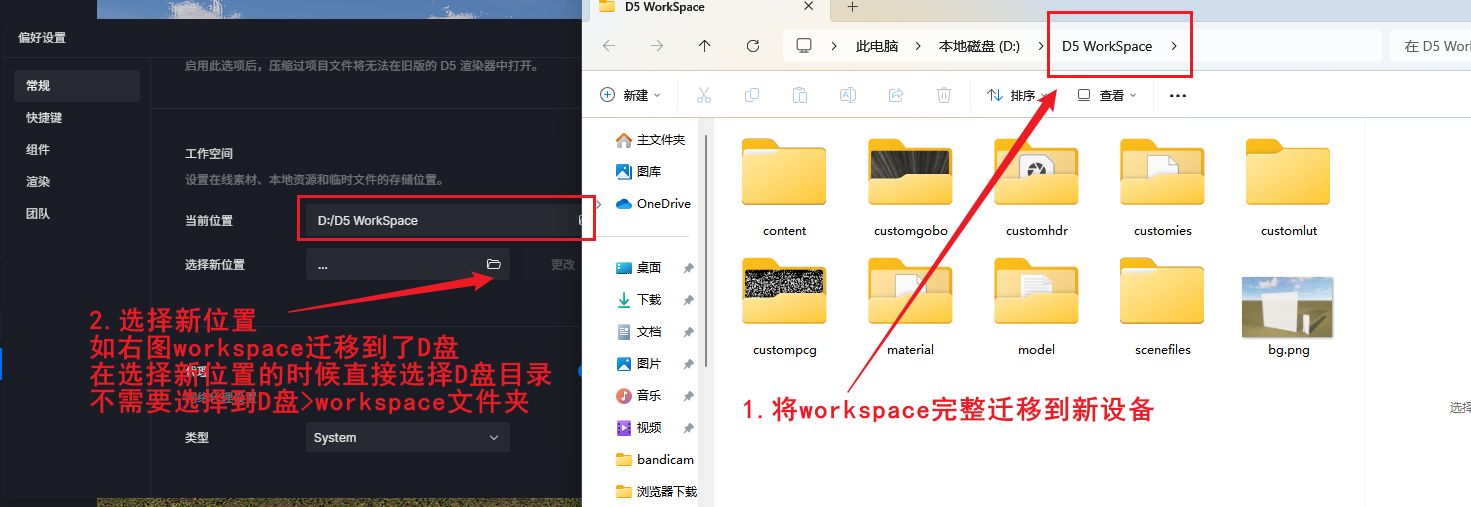Click the Back arrow in Explorer
The height and width of the screenshot is (507, 1471).
(x=609, y=46)
